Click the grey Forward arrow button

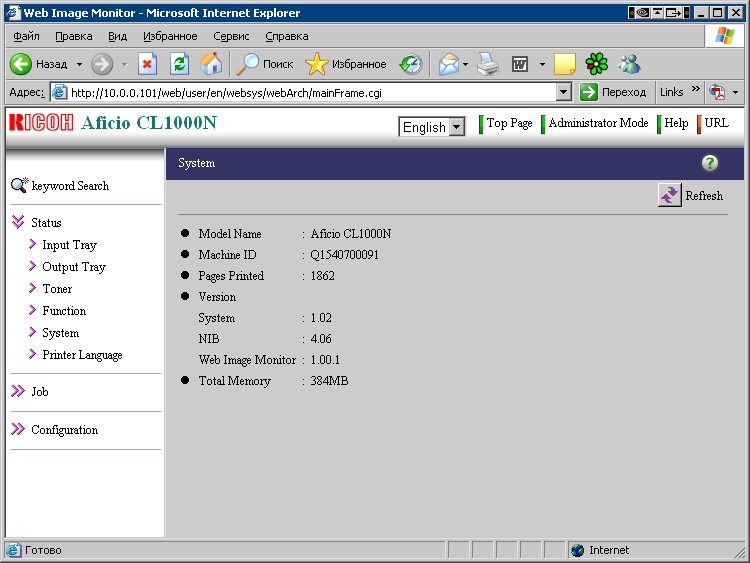[102, 64]
